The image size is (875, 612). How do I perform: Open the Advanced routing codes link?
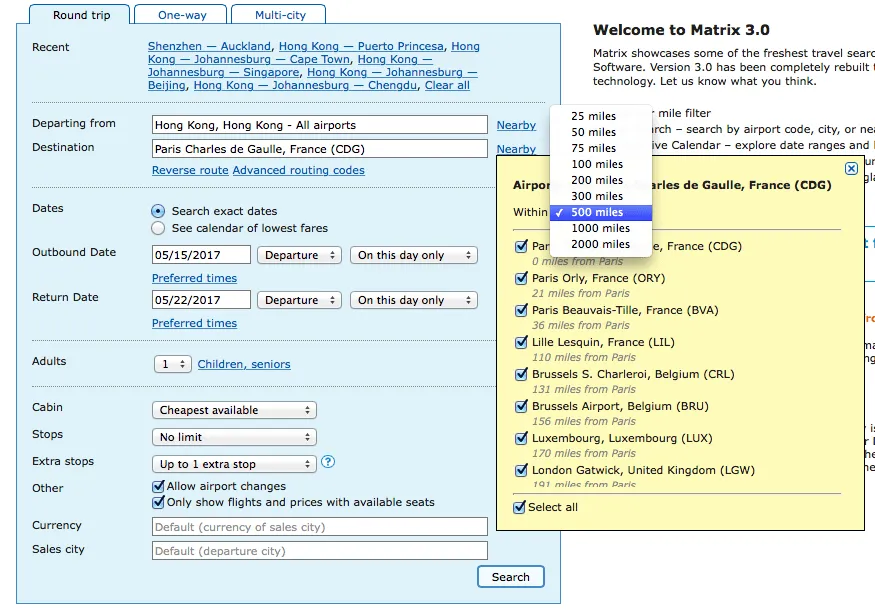tap(299, 170)
